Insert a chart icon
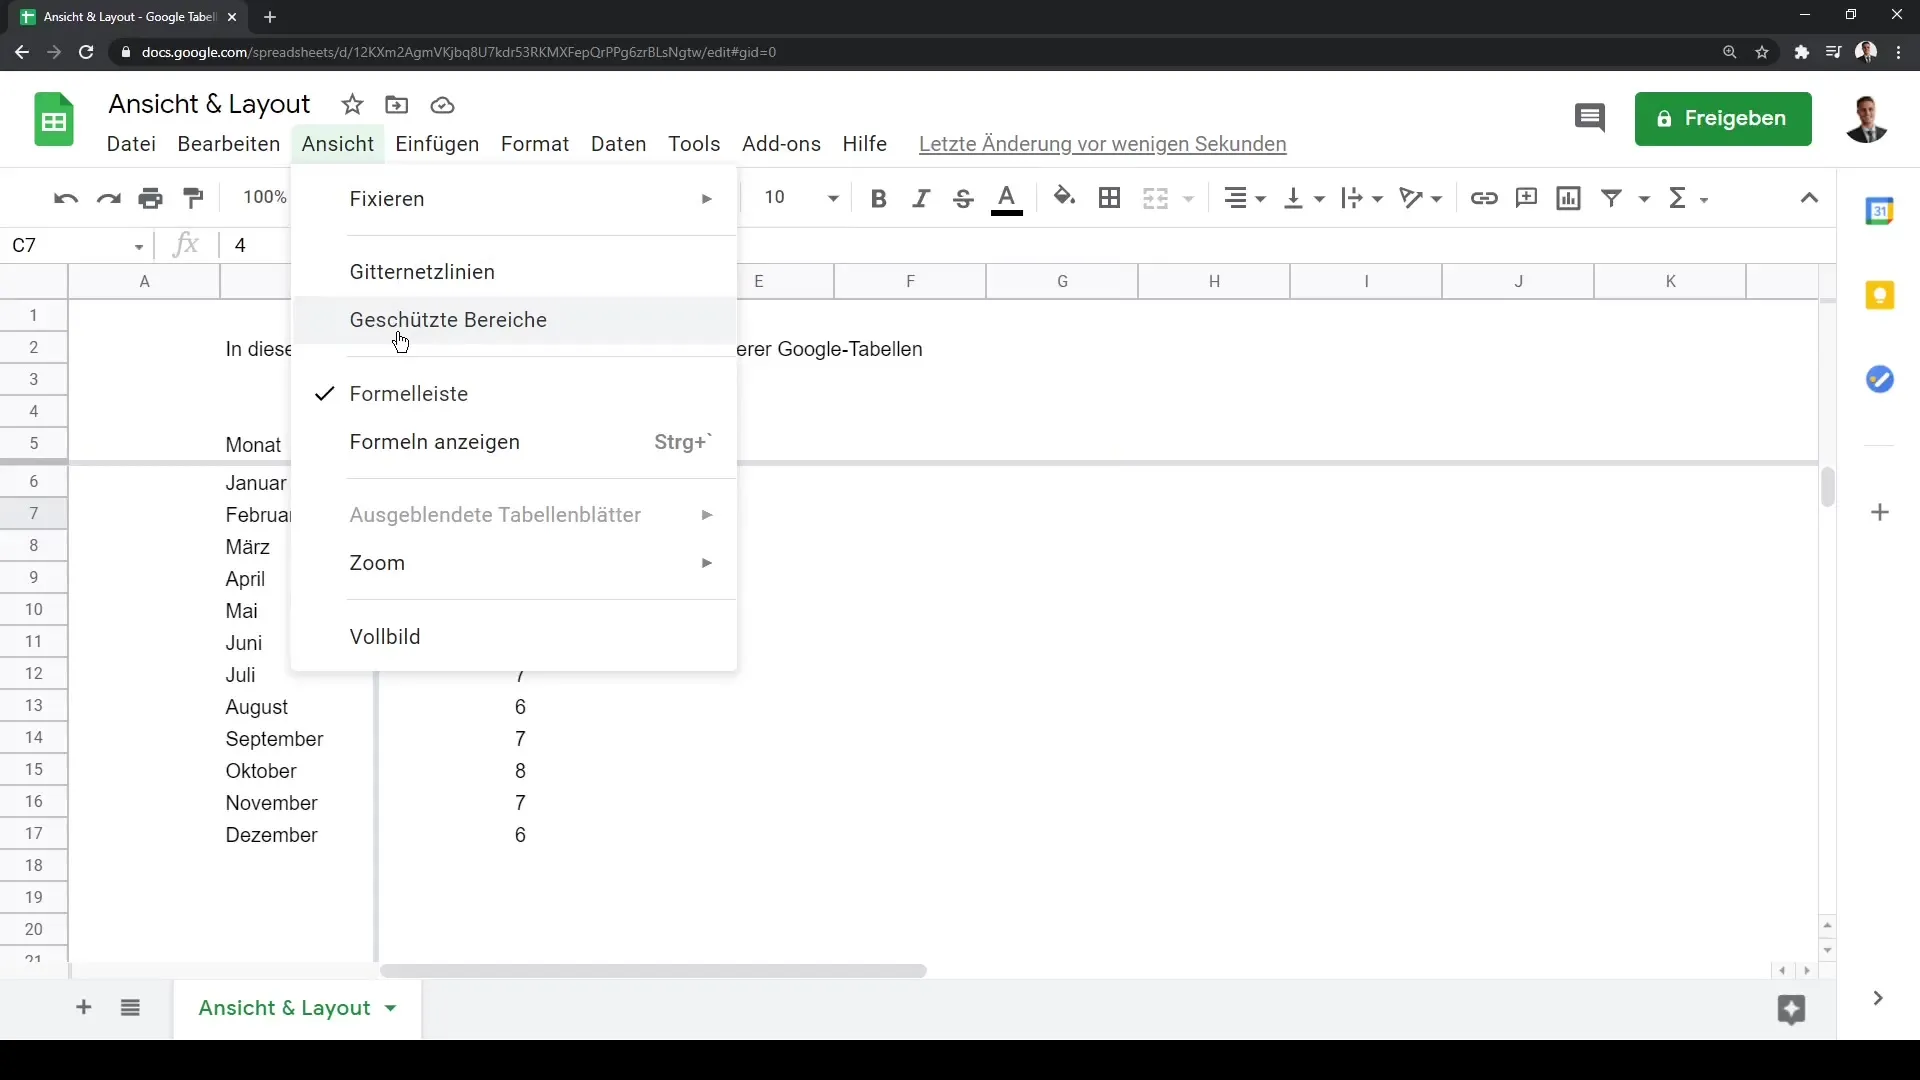Image resolution: width=1920 pixels, height=1080 pixels. click(1569, 198)
